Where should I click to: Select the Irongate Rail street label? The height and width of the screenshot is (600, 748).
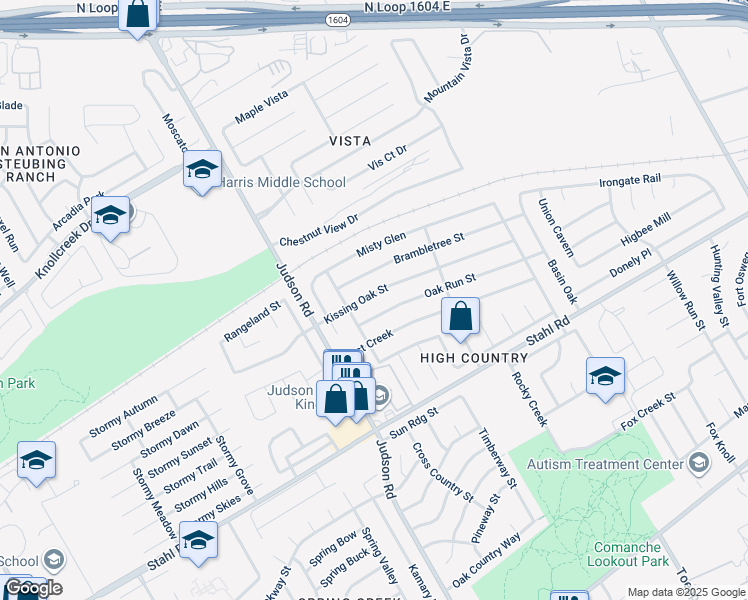click(x=630, y=181)
